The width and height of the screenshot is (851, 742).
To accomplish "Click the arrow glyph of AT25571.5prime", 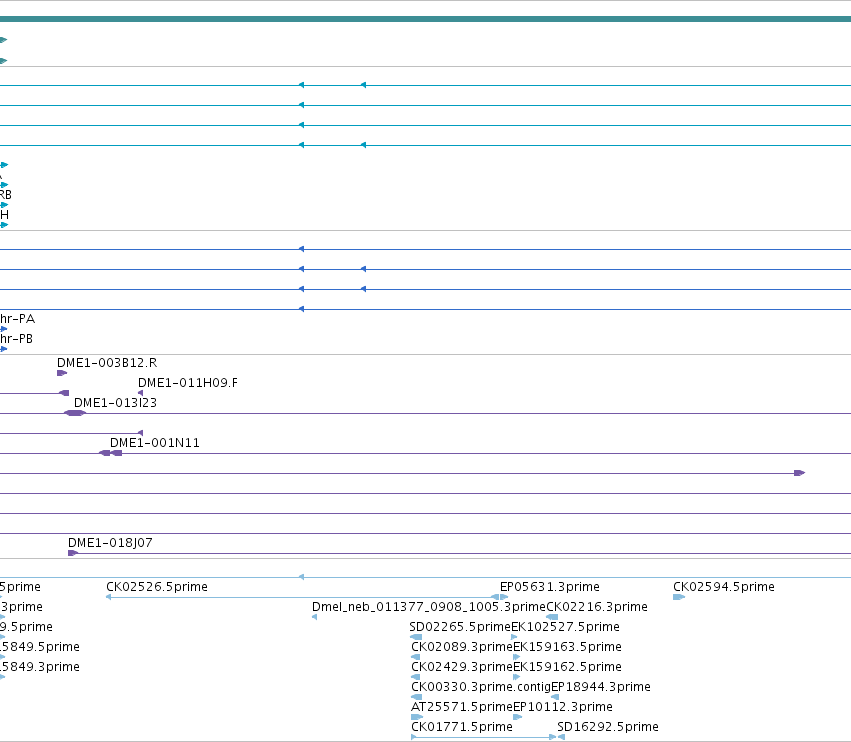I will [417, 718].
